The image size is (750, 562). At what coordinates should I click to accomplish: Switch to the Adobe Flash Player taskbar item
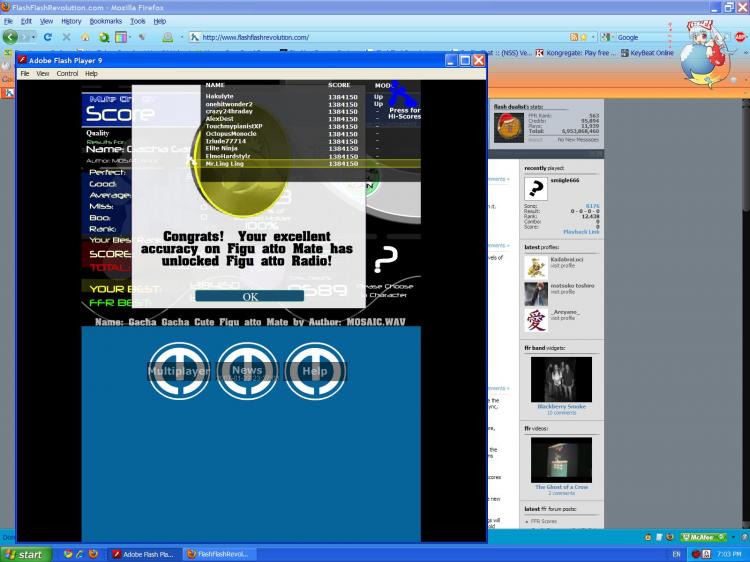[143, 554]
